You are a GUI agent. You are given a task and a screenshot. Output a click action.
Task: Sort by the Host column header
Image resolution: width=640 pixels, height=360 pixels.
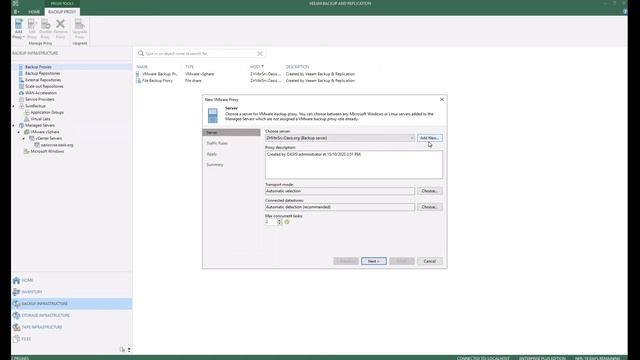click(257, 67)
